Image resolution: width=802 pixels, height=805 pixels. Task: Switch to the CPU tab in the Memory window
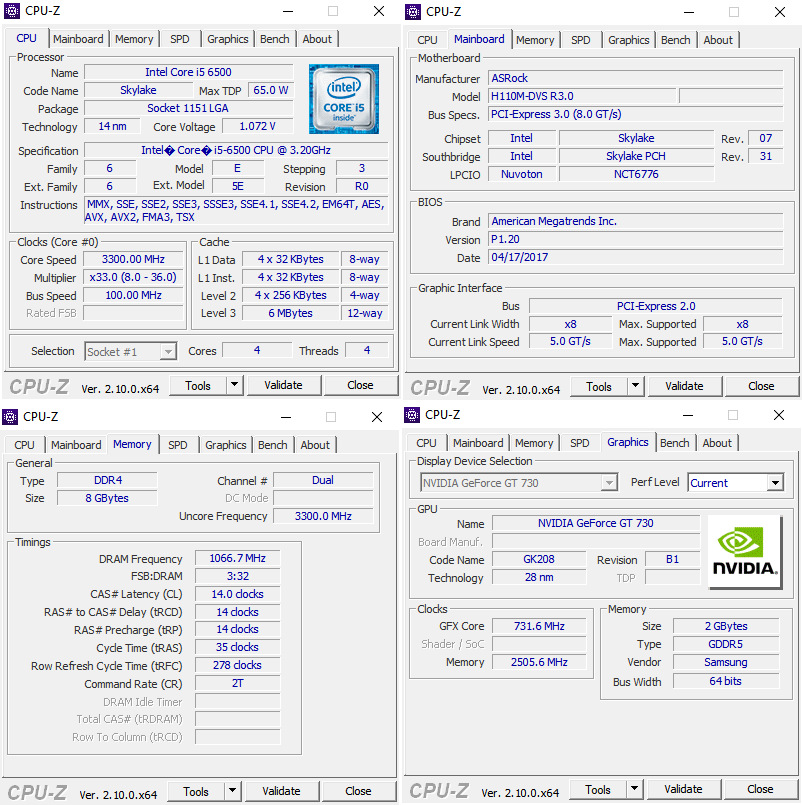[25, 445]
